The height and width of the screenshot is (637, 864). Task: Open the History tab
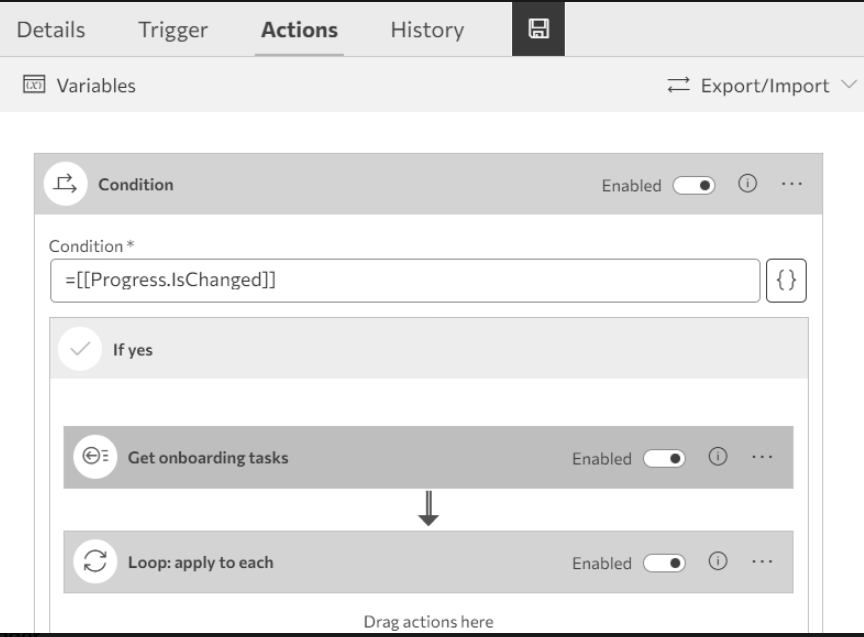[427, 30]
